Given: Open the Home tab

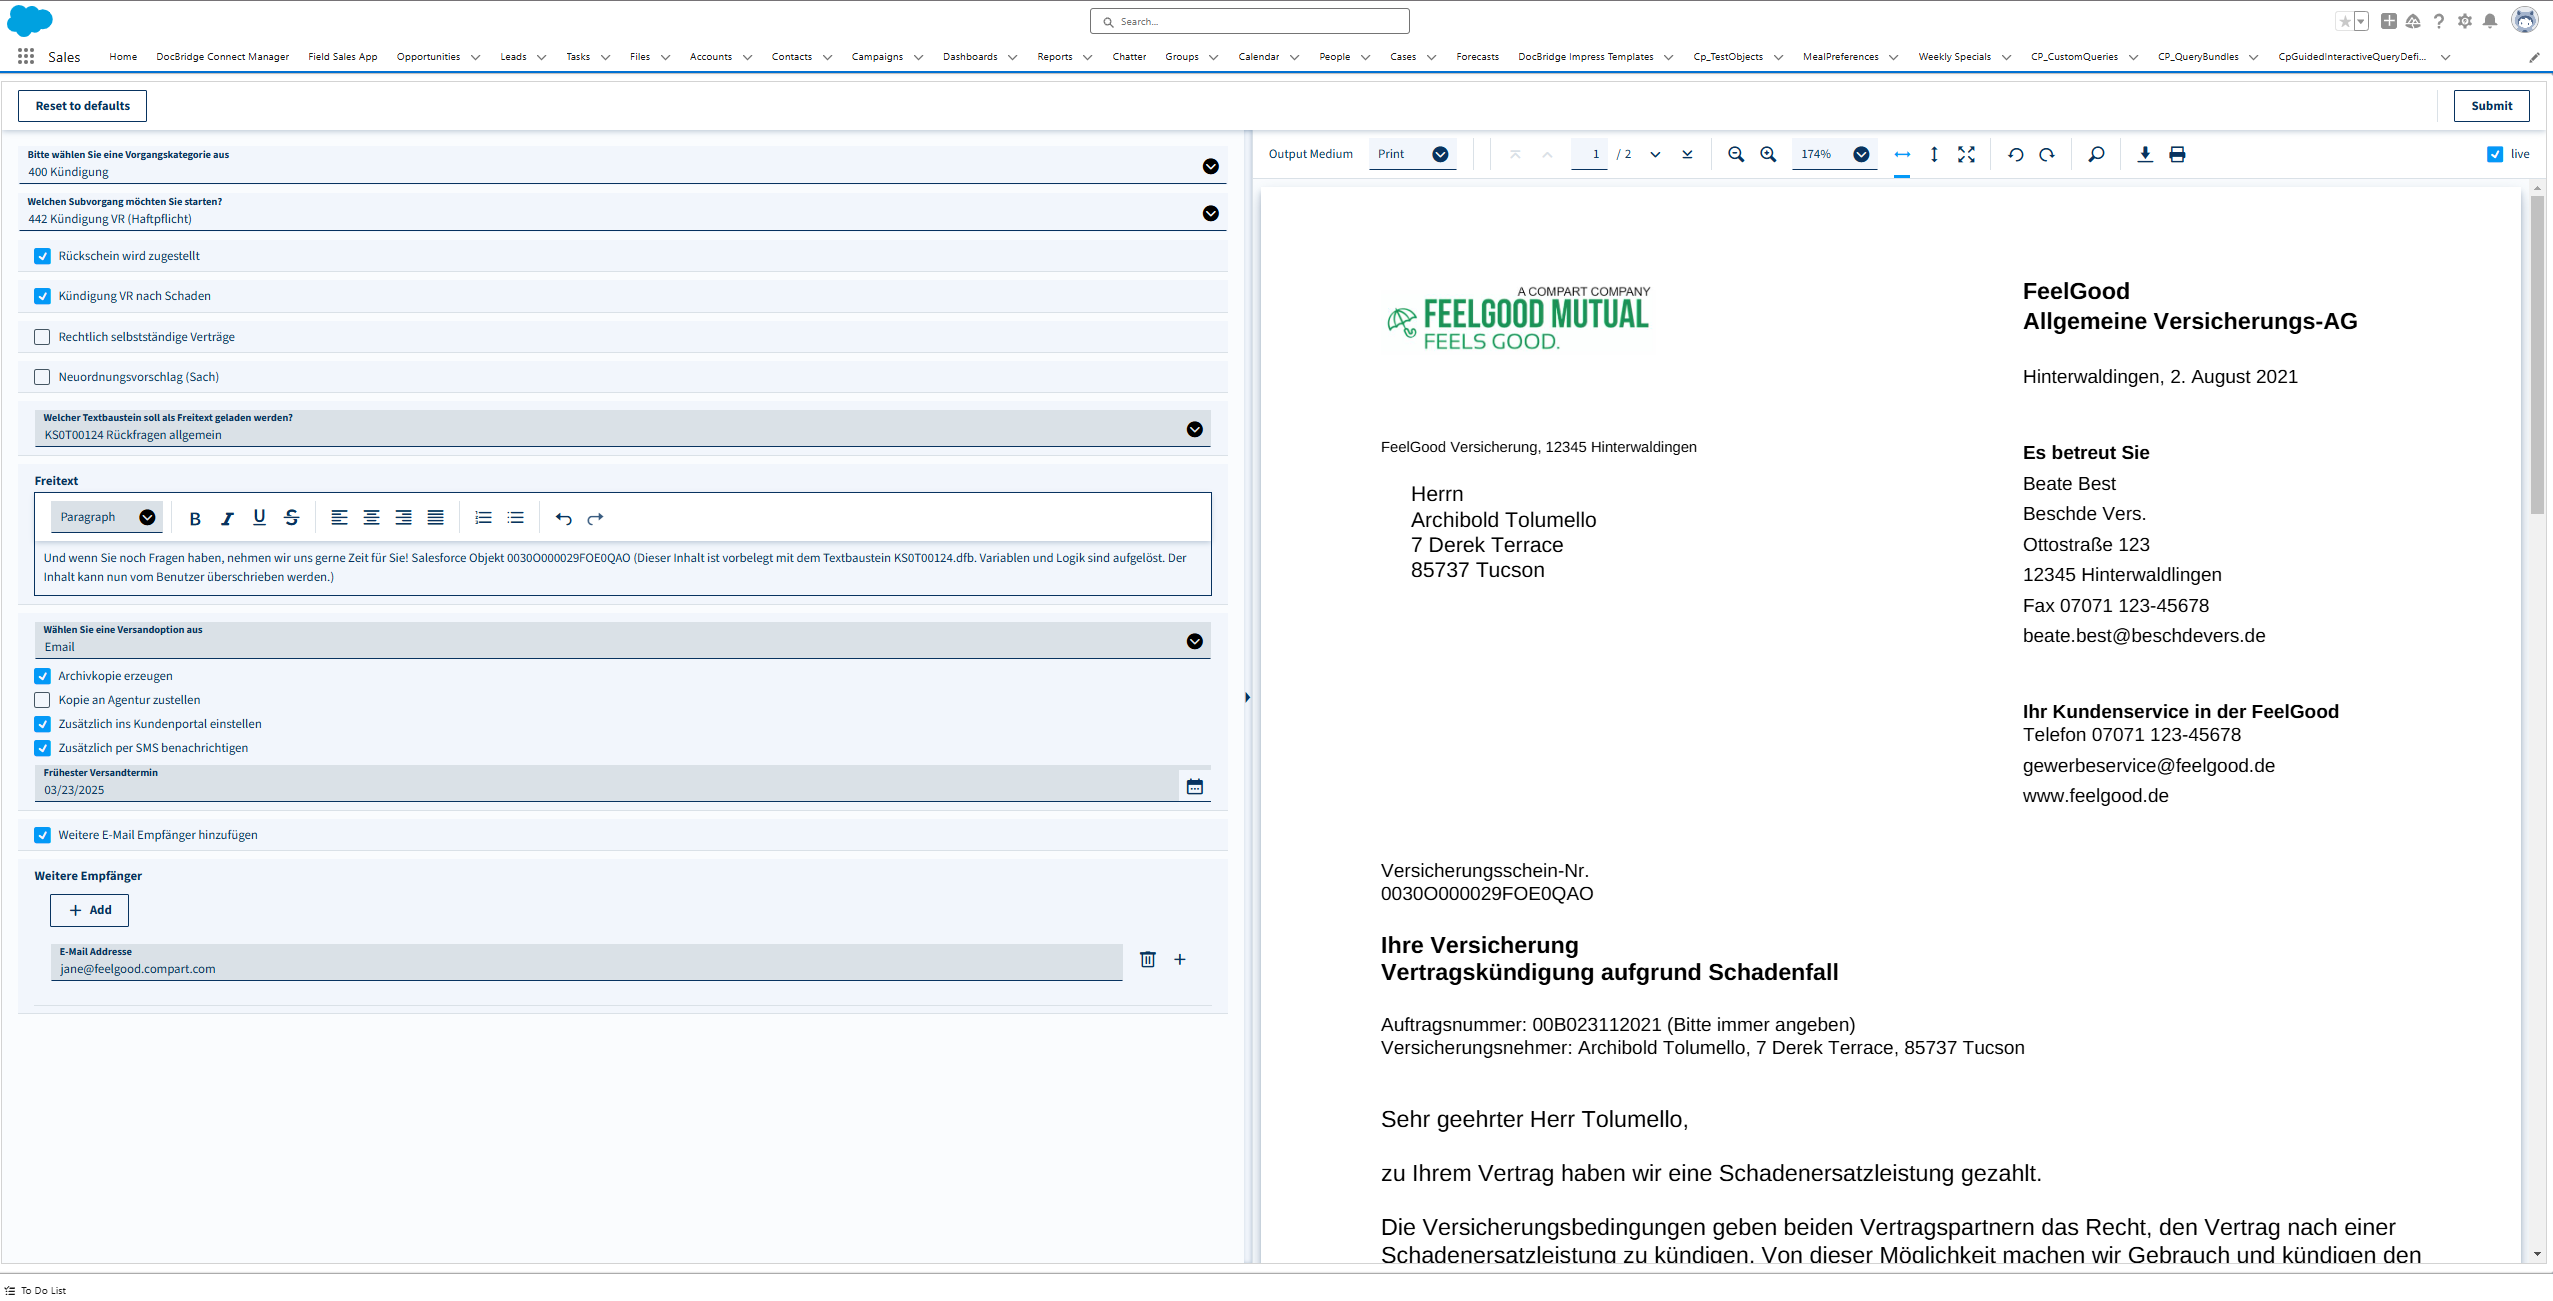Looking at the screenshot, I should coord(123,57).
